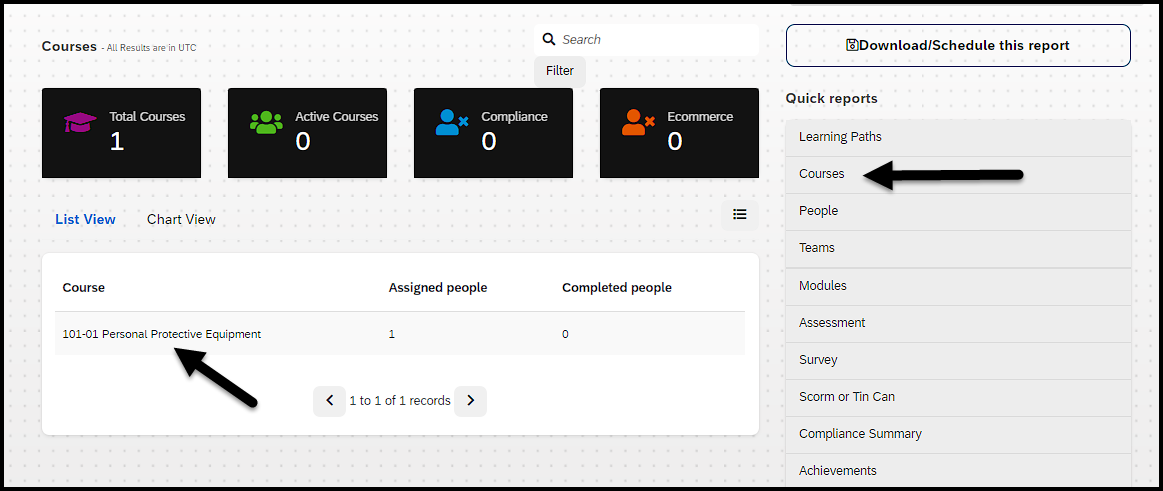The width and height of the screenshot is (1163, 491).
Task: Click the orange Ecommerce user icon
Action: point(637,122)
